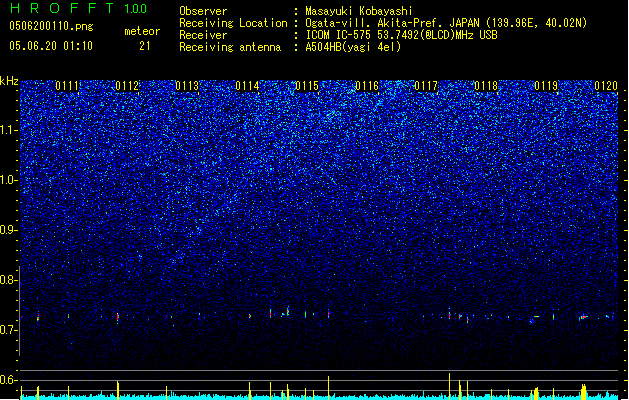Click the date stamp 05.06.20 01:10
629x400 pixels.
[51, 46]
